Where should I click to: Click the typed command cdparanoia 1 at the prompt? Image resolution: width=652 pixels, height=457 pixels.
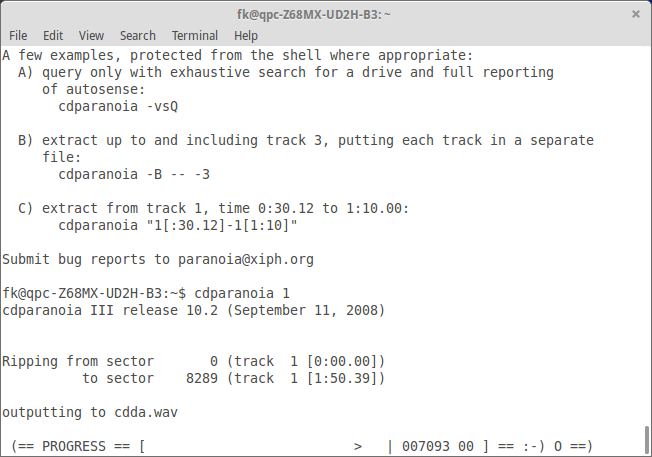coord(242,293)
